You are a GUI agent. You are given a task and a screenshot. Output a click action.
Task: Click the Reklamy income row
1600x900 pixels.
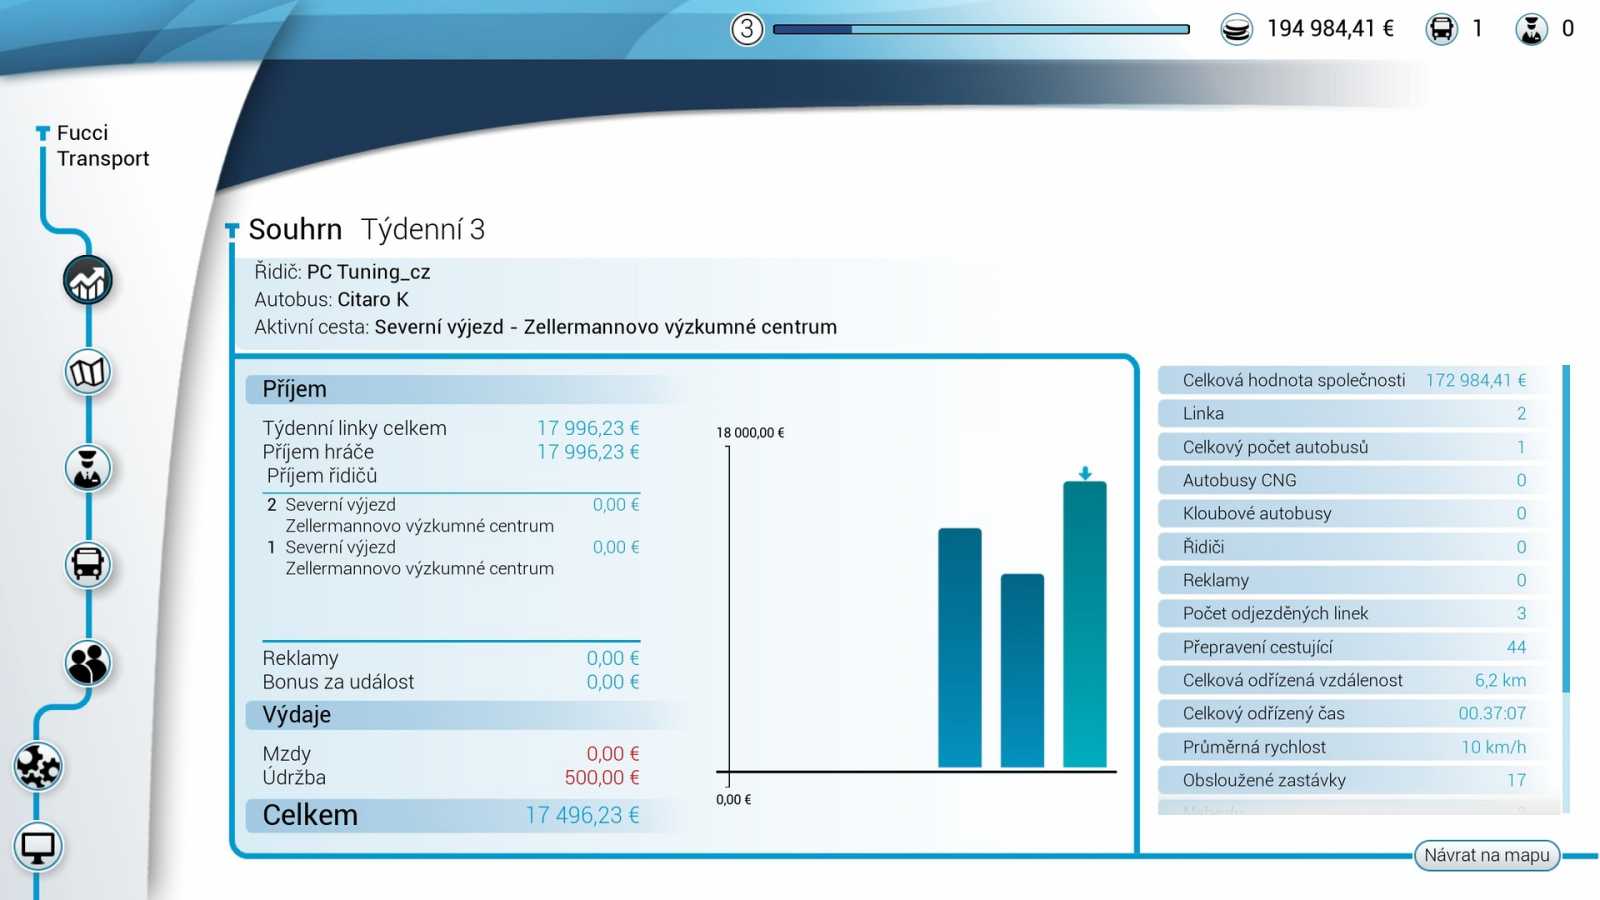tap(451, 658)
